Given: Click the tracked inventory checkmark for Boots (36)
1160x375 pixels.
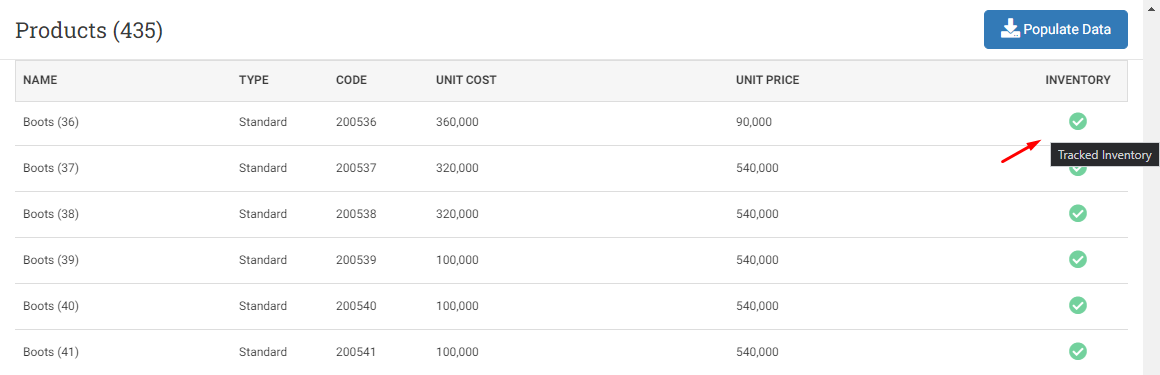Looking at the screenshot, I should tap(1078, 121).
